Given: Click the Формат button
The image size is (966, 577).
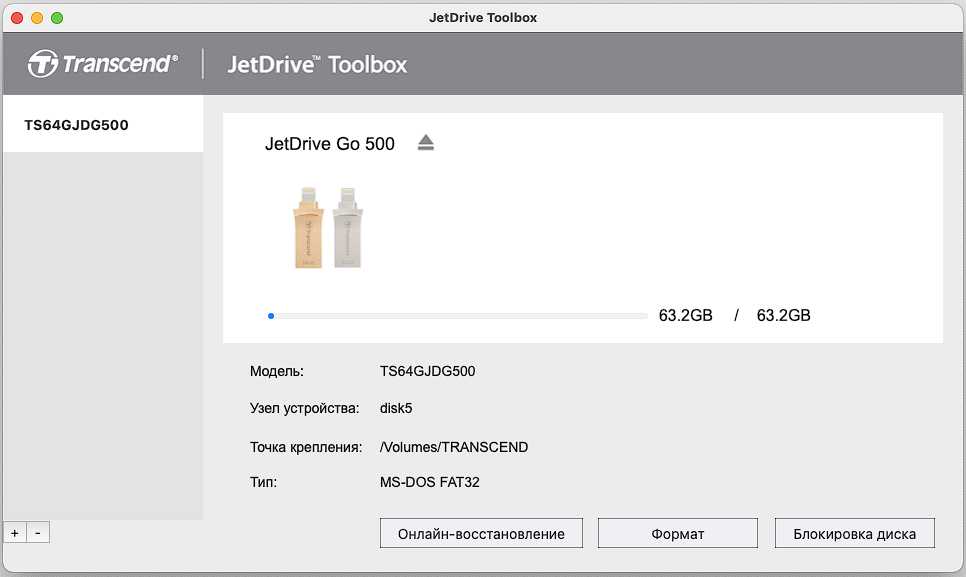Looking at the screenshot, I should [678, 533].
